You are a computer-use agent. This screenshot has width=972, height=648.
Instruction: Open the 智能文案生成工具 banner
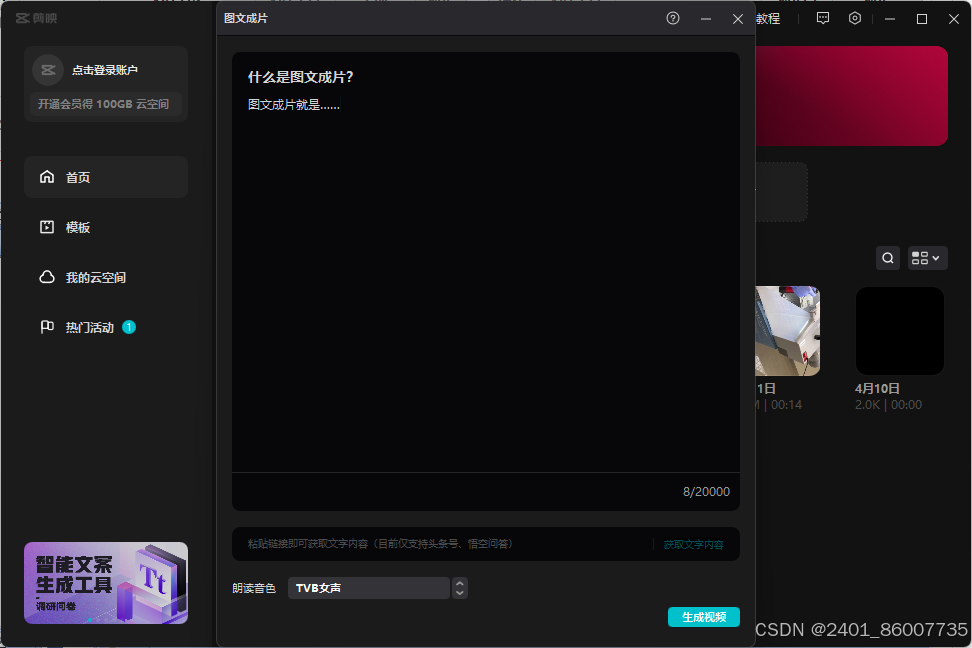pyautogui.click(x=106, y=583)
